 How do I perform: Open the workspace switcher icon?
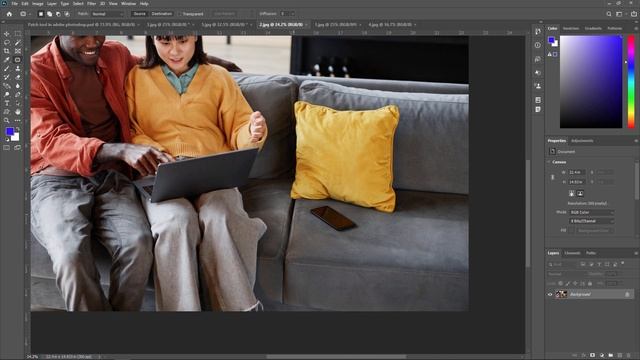pyautogui.click(x=620, y=14)
